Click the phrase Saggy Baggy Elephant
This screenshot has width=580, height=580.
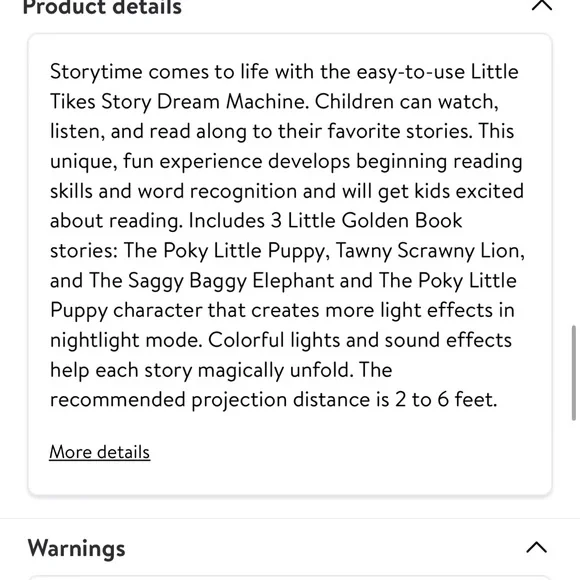point(231,281)
